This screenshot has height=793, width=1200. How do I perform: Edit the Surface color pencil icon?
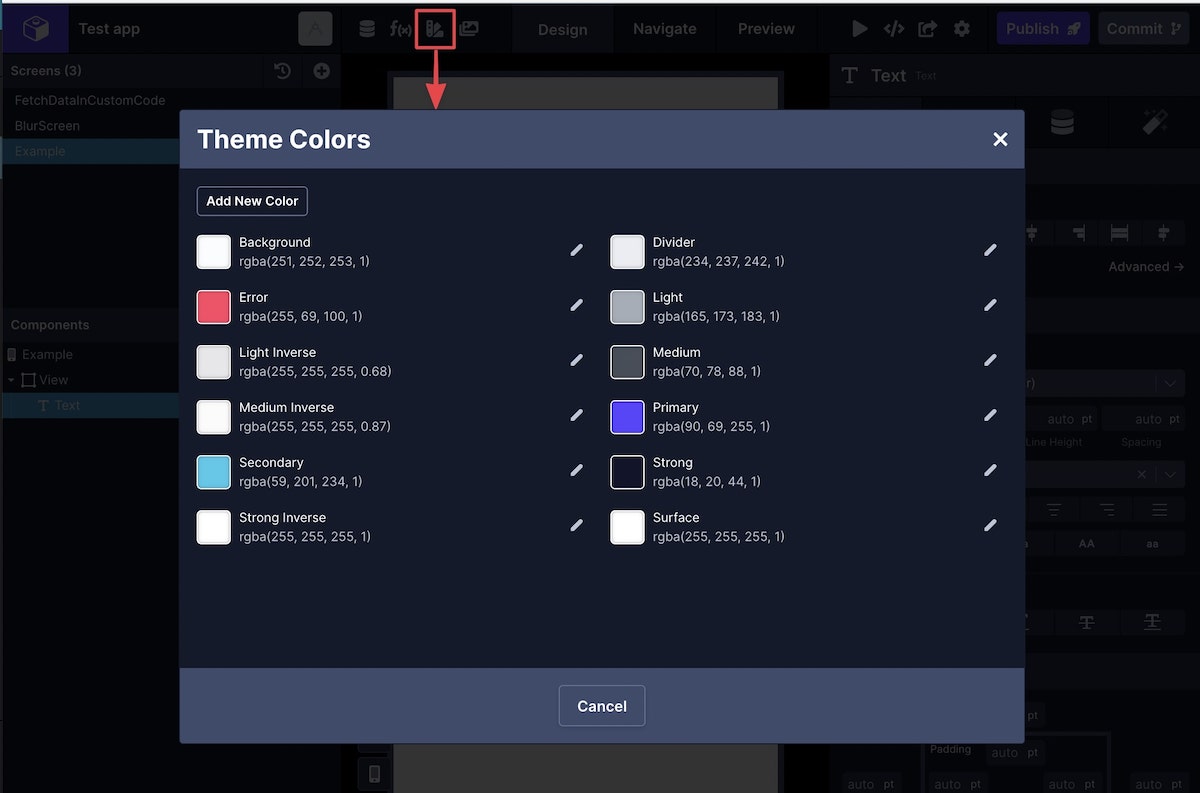(990, 525)
